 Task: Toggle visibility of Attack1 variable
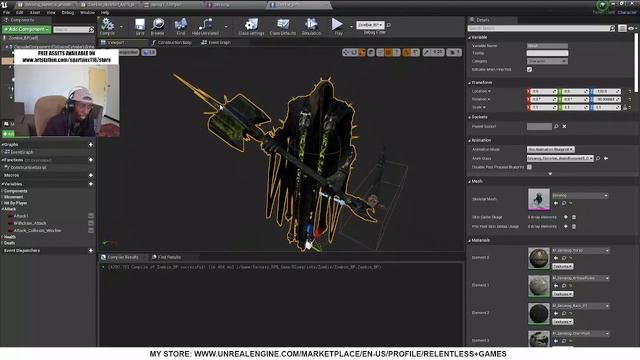pos(91,216)
